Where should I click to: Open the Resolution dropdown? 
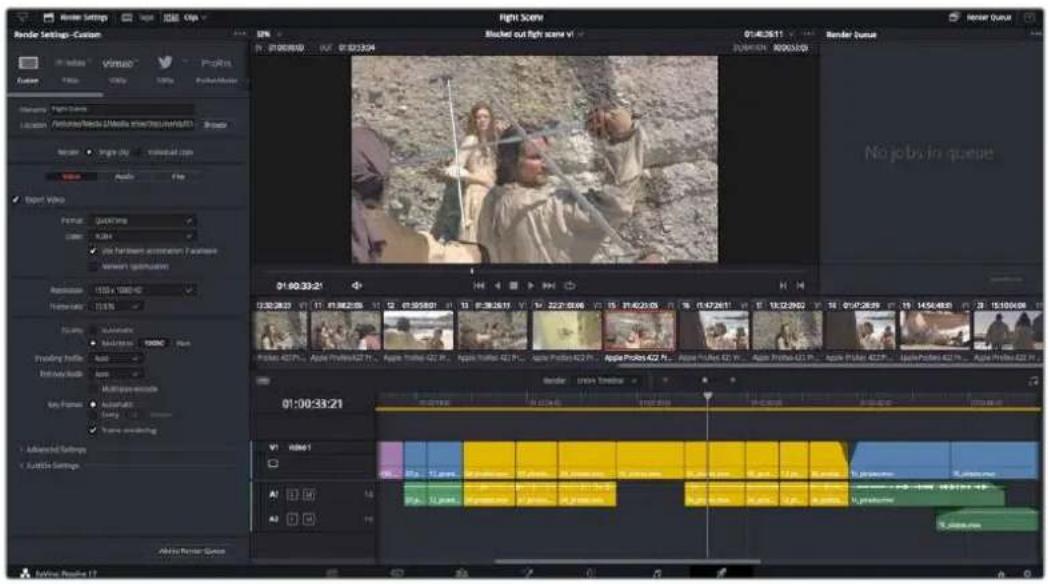point(142,290)
